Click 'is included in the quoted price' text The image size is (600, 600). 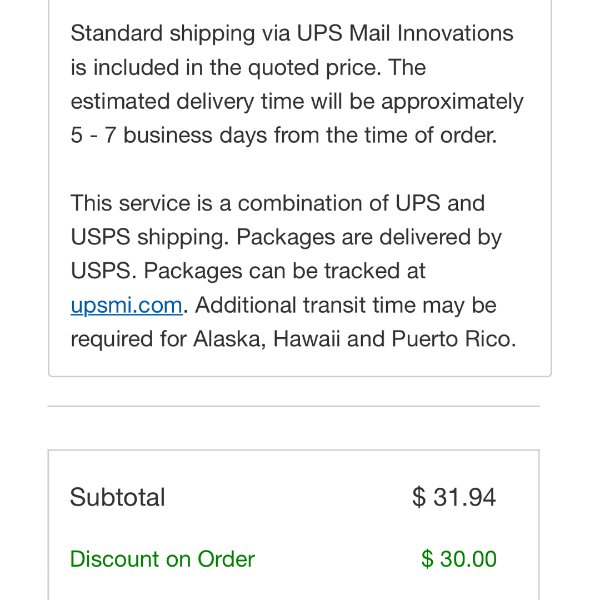(x=226, y=68)
